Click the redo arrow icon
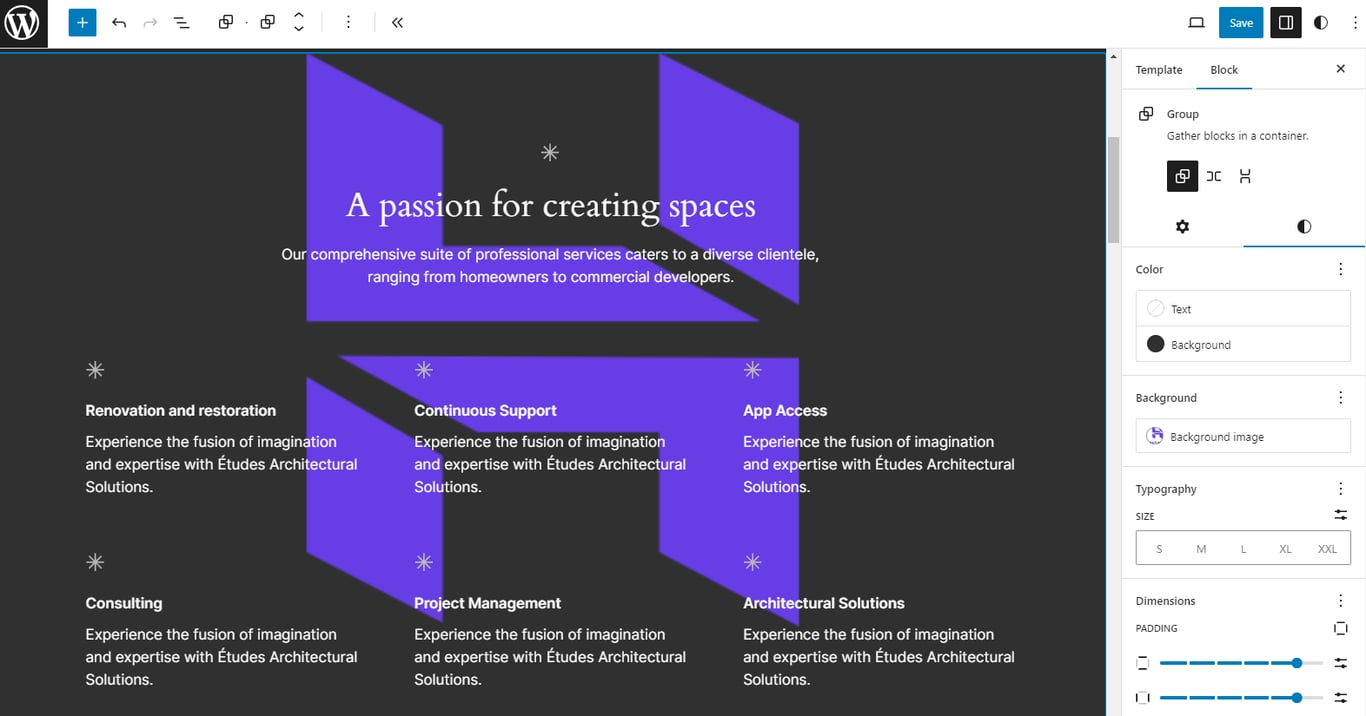The image size is (1366, 716). 149,22
